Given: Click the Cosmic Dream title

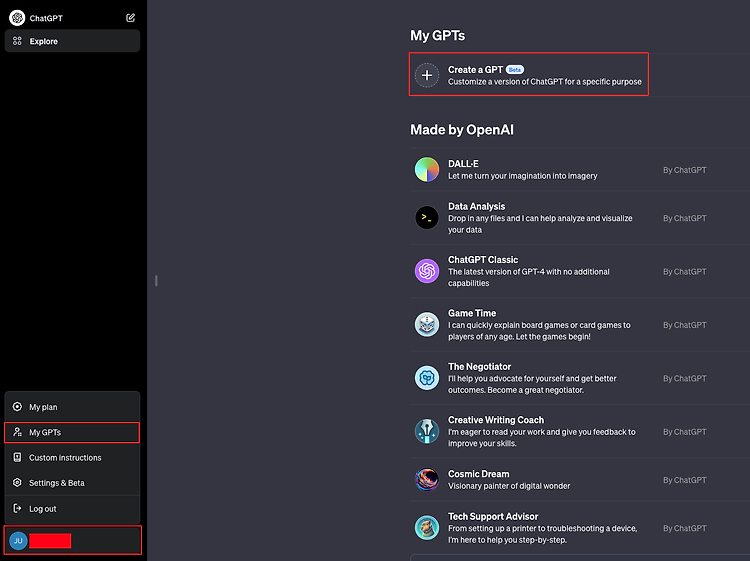Looking at the screenshot, I should [478, 474].
